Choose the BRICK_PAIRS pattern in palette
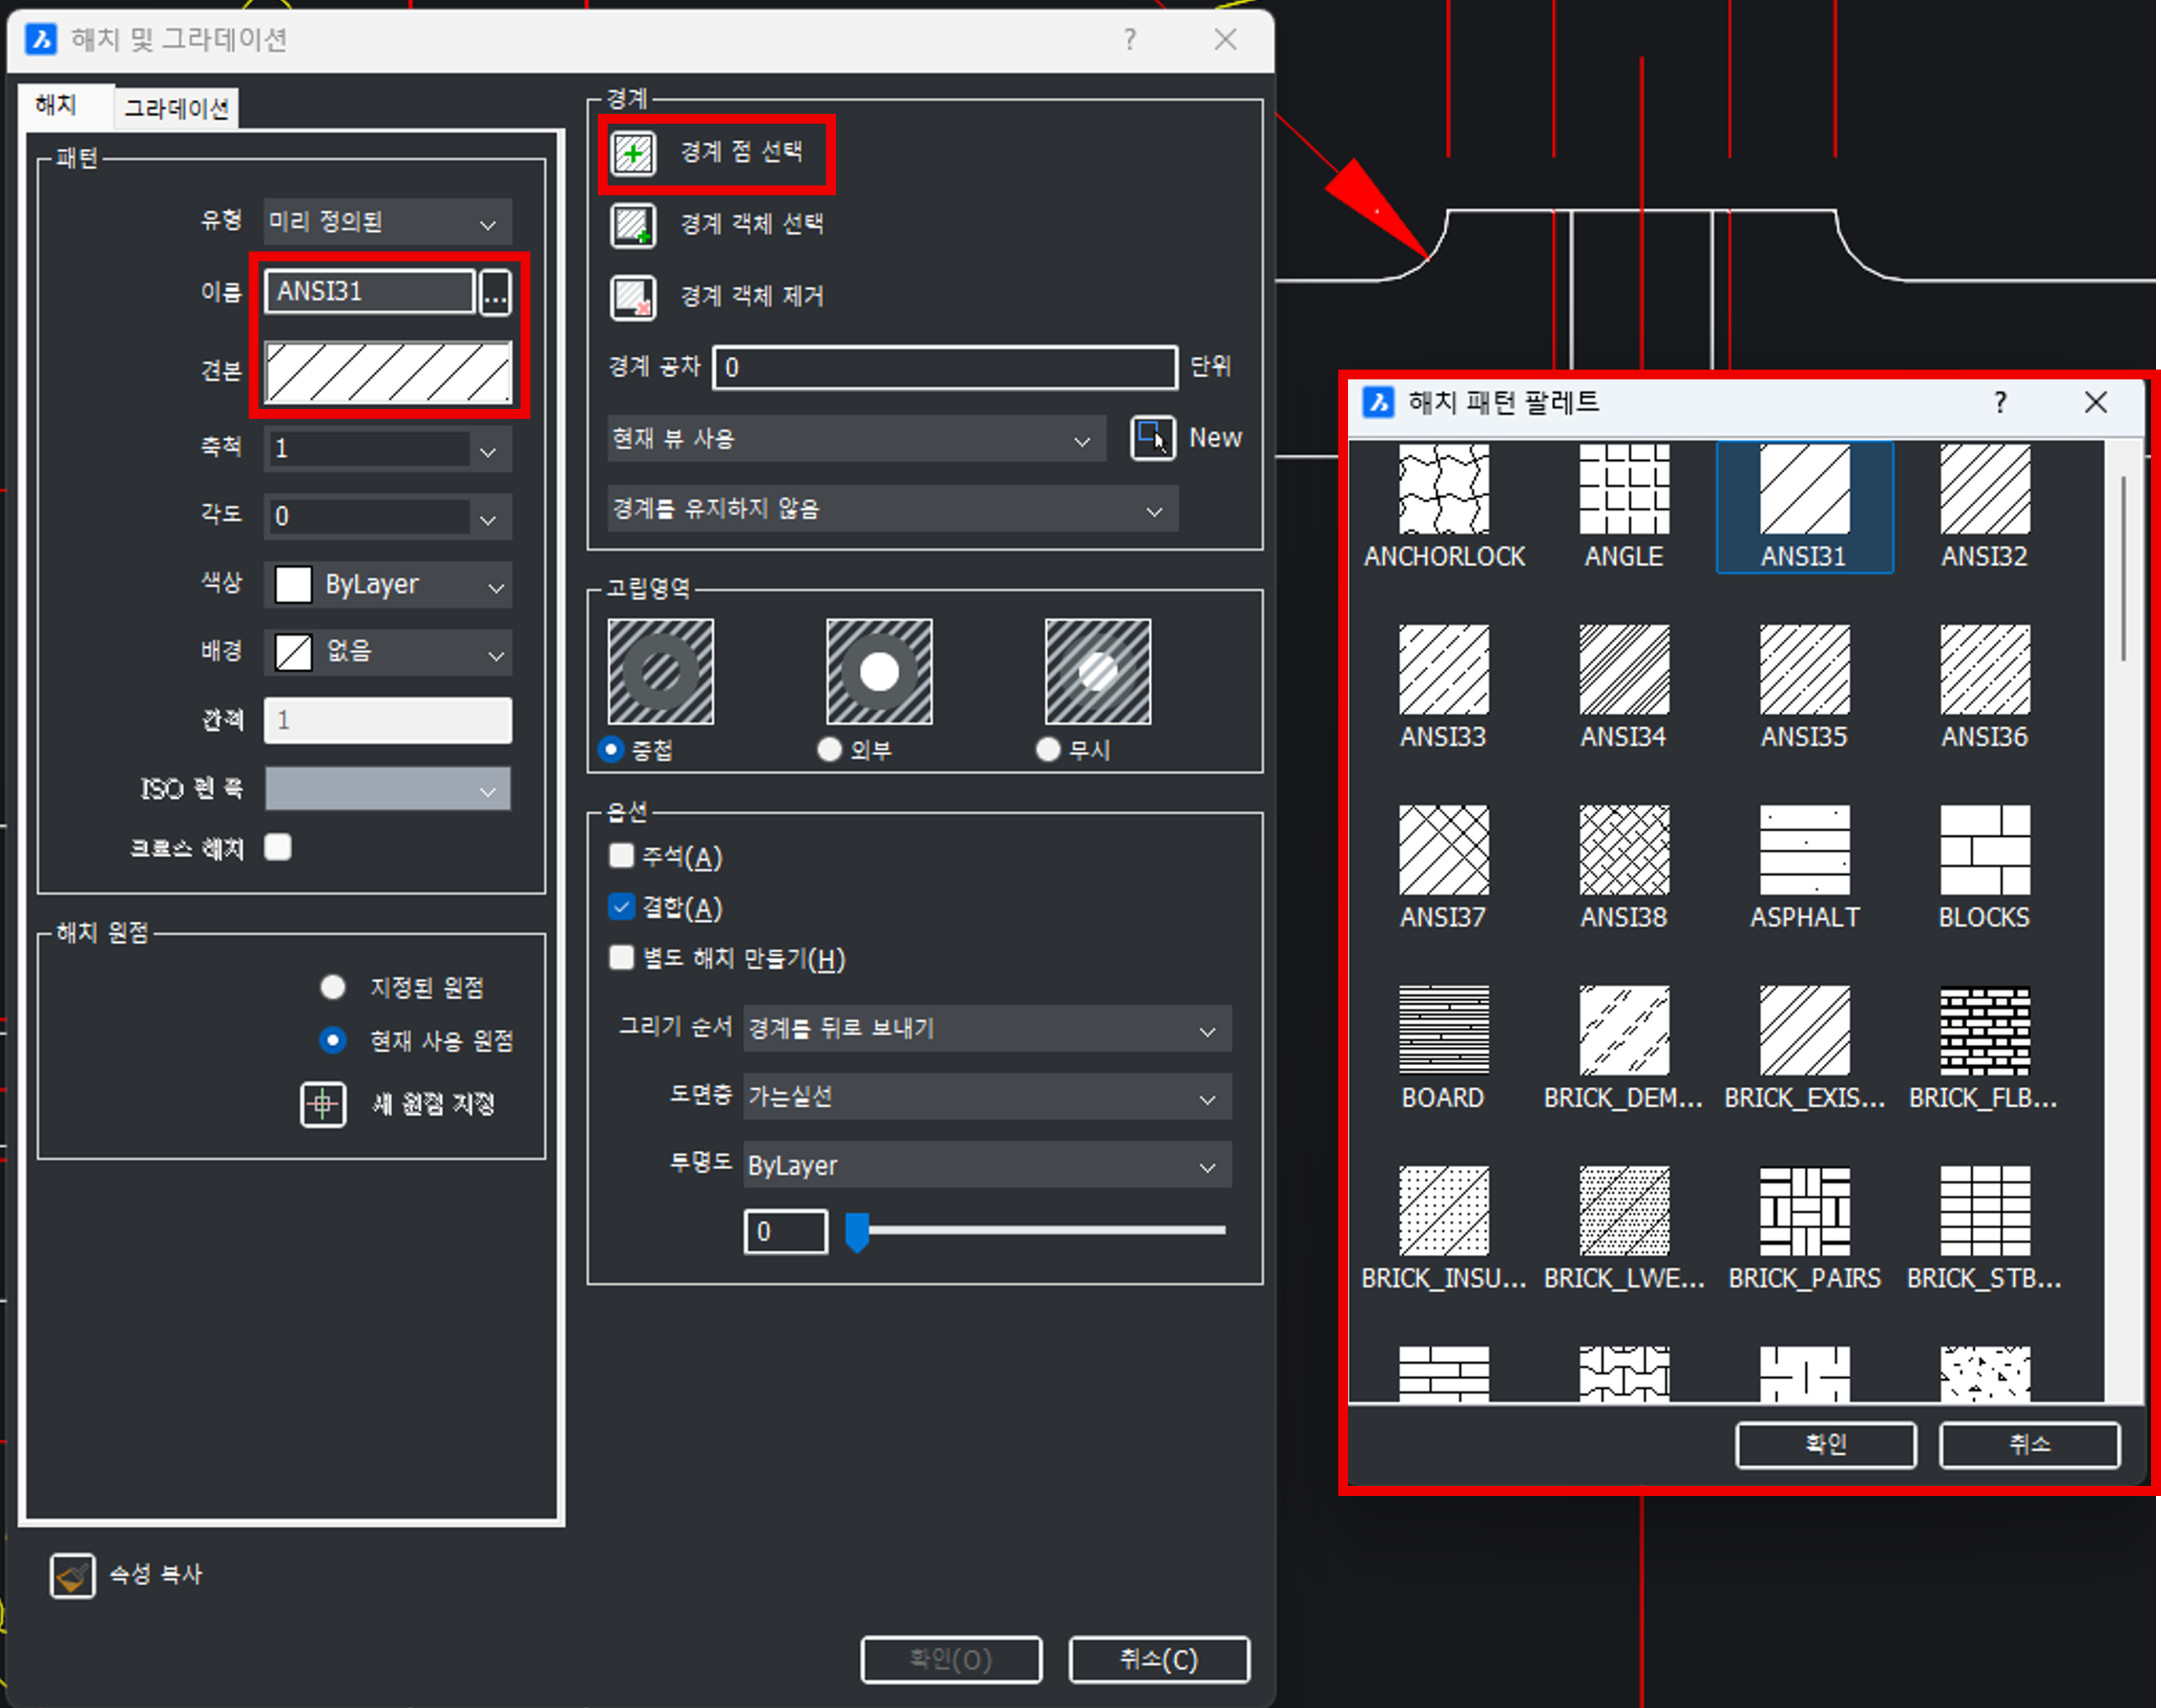2161x1708 pixels. tap(1804, 1211)
